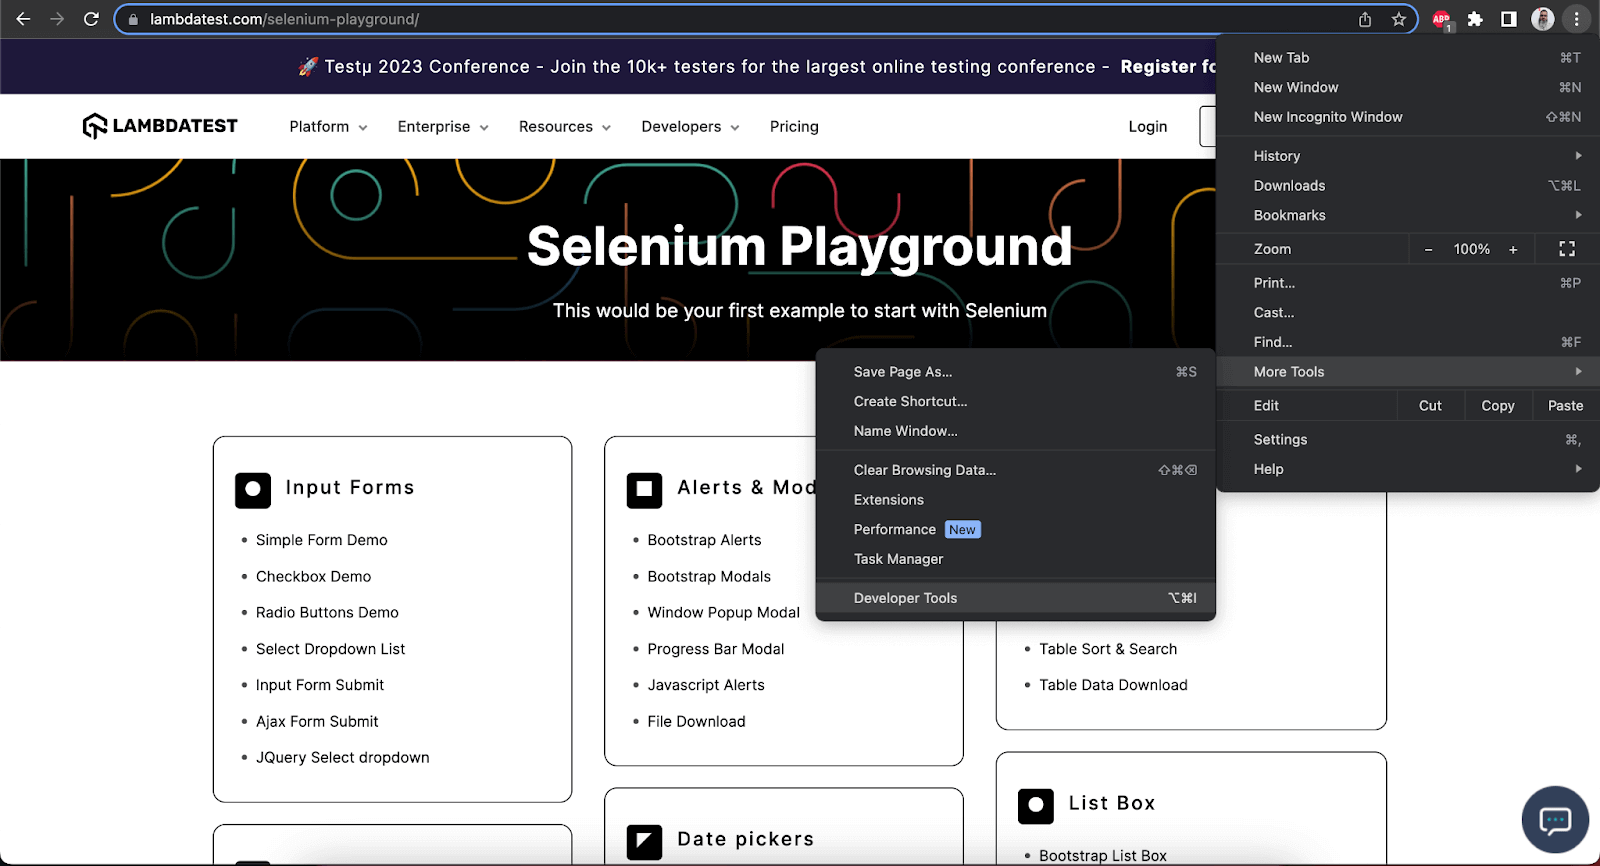Choose Create Shortcut...
The image size is (1600, 866).
[1016, 401]
